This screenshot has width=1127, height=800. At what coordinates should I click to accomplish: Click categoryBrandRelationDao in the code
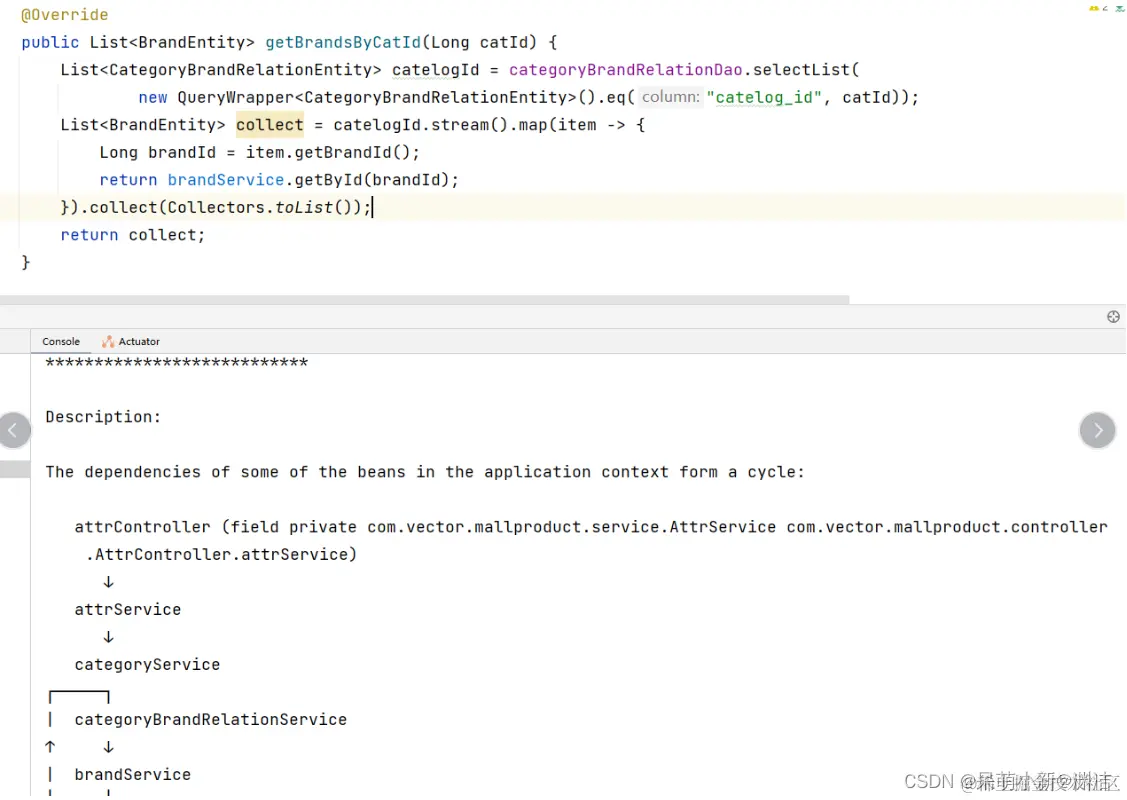click(625, 70)
